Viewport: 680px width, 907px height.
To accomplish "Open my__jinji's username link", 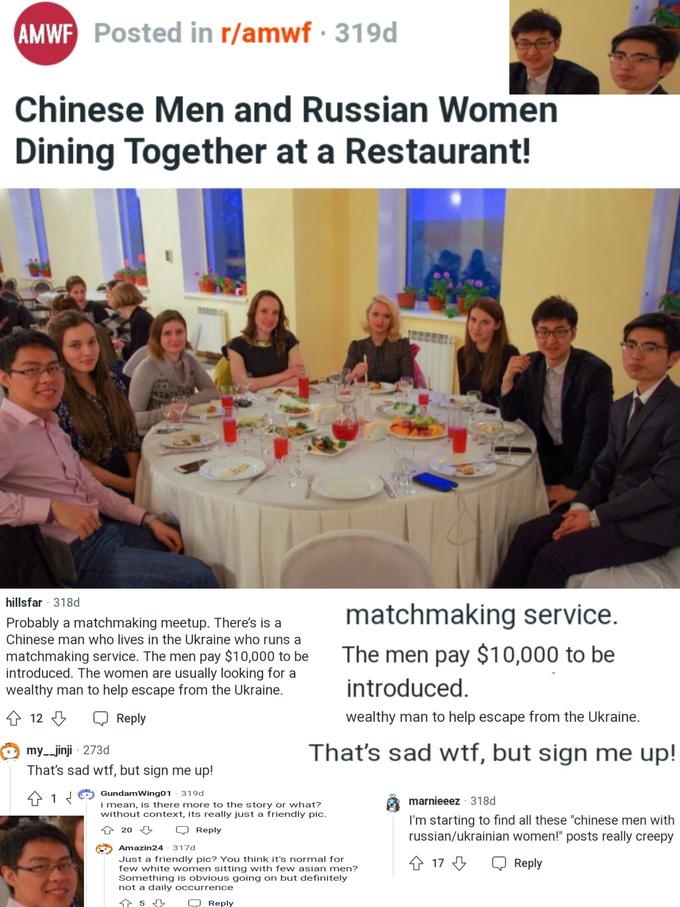I will click(x=49, y=750).
